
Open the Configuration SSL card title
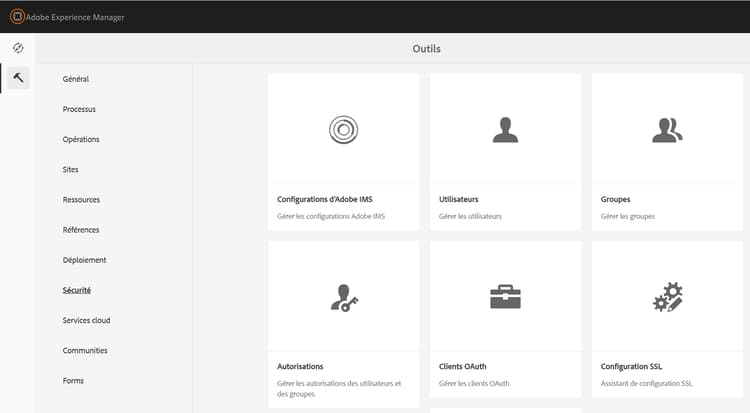(631, 366)
